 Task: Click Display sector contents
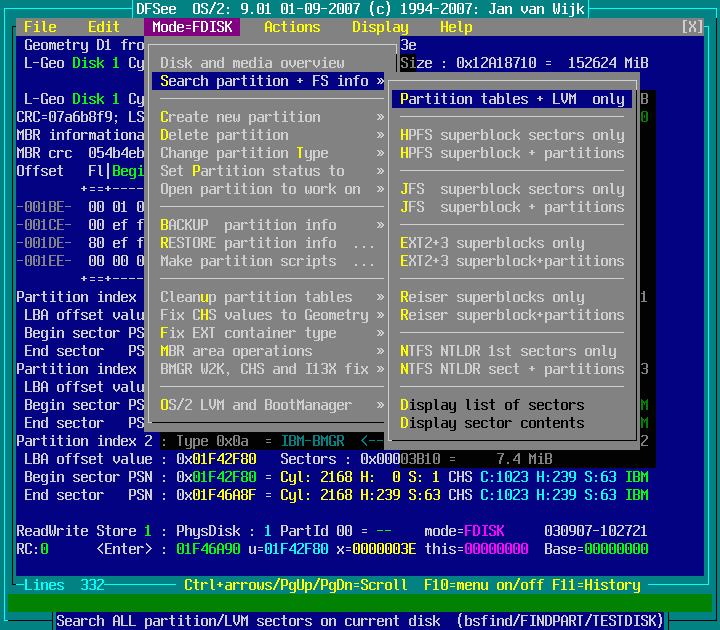pos(492,423)
